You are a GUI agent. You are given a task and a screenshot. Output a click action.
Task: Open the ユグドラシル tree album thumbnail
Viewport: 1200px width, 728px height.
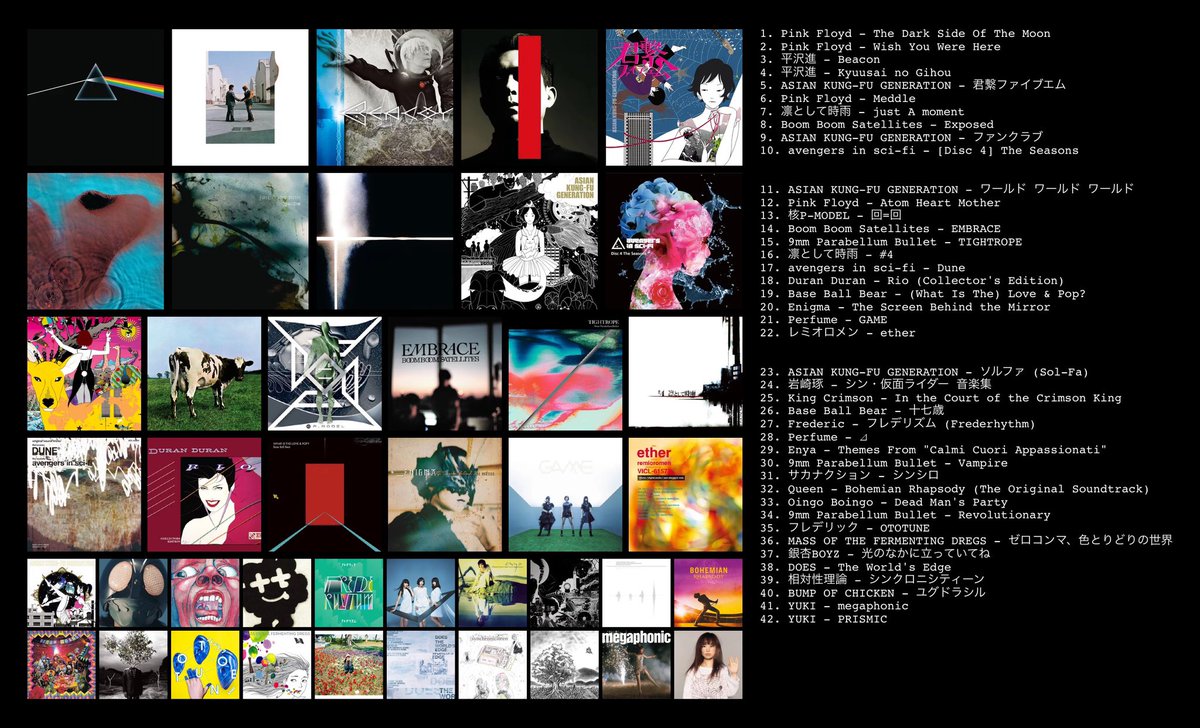click(564, 665)
